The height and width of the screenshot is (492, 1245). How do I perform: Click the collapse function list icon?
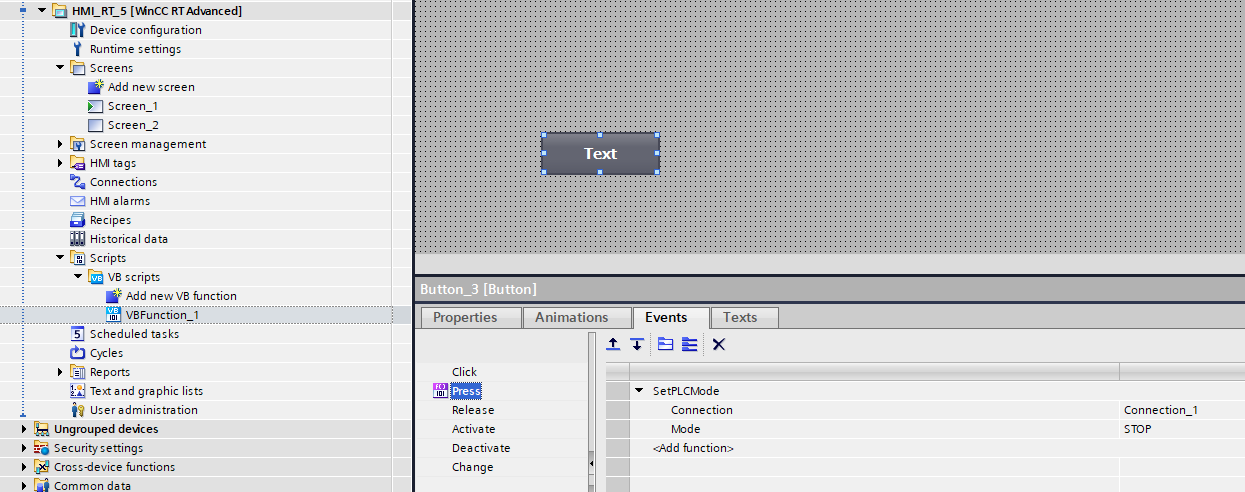[665, 344]
